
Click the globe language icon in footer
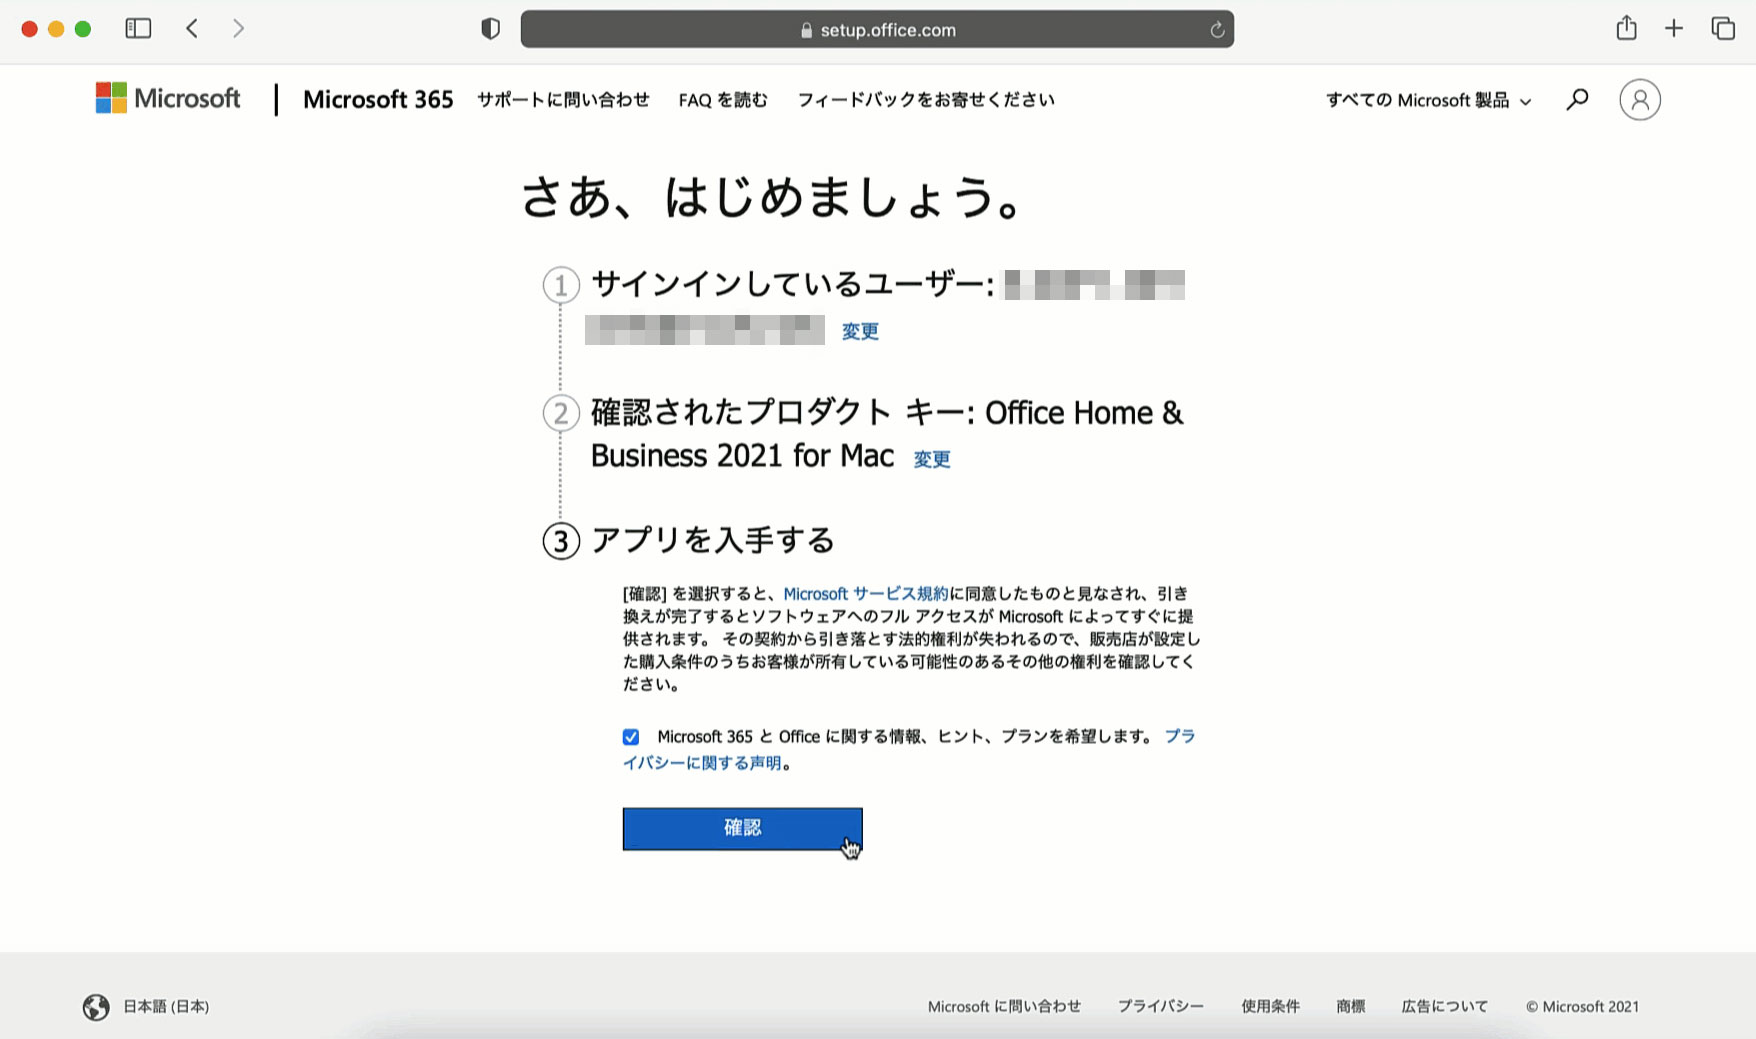click(x=96, y=1007)
